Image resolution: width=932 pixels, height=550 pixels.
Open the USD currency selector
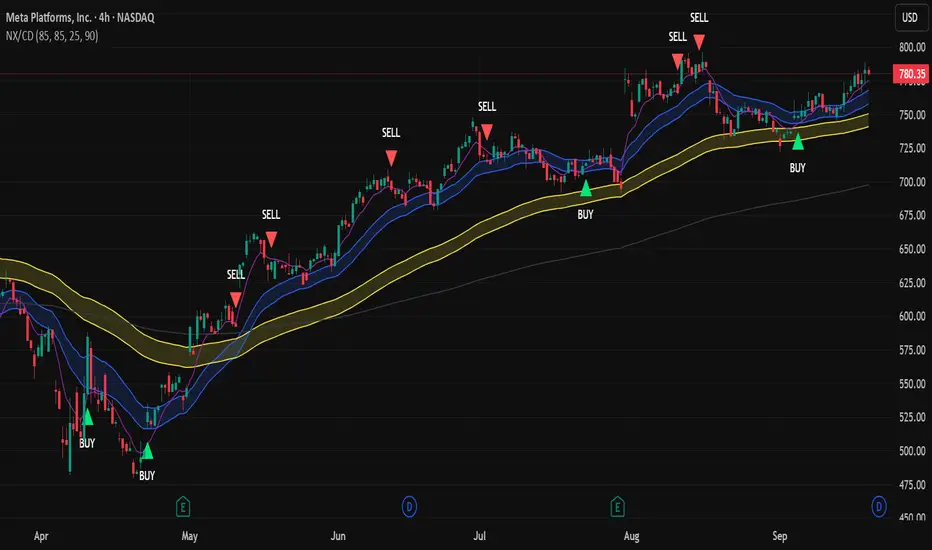tap(910, 17)
